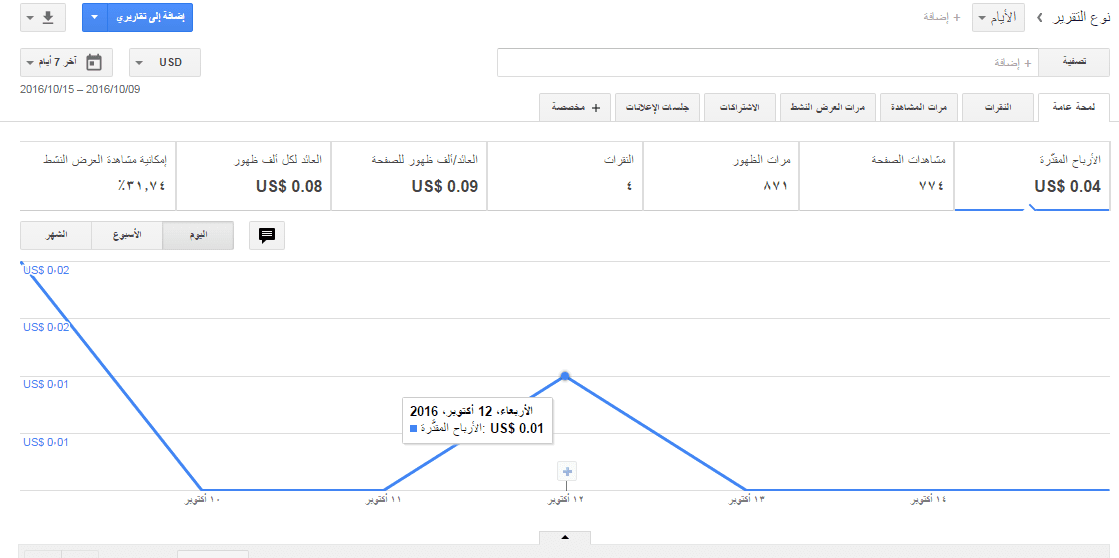Click the chart annotations speech bubble icon
The image size is (1119, 558).
tap(267, 236)
